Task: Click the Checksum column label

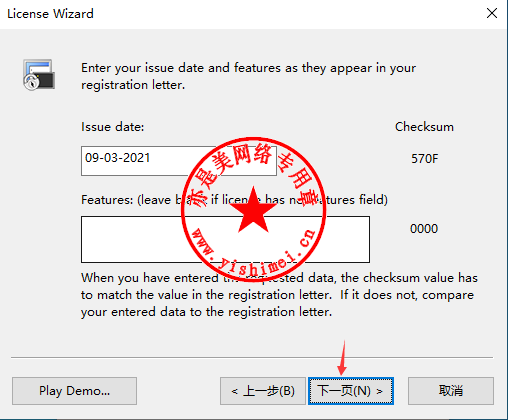Action: (424, 127)
